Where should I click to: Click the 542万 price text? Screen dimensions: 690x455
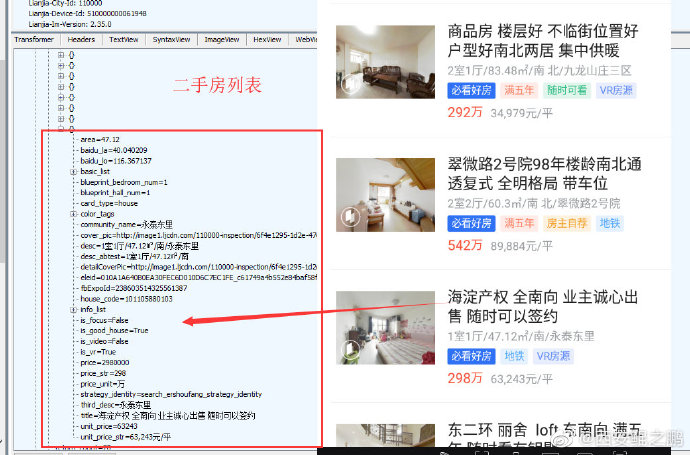[x=465, y=246]
